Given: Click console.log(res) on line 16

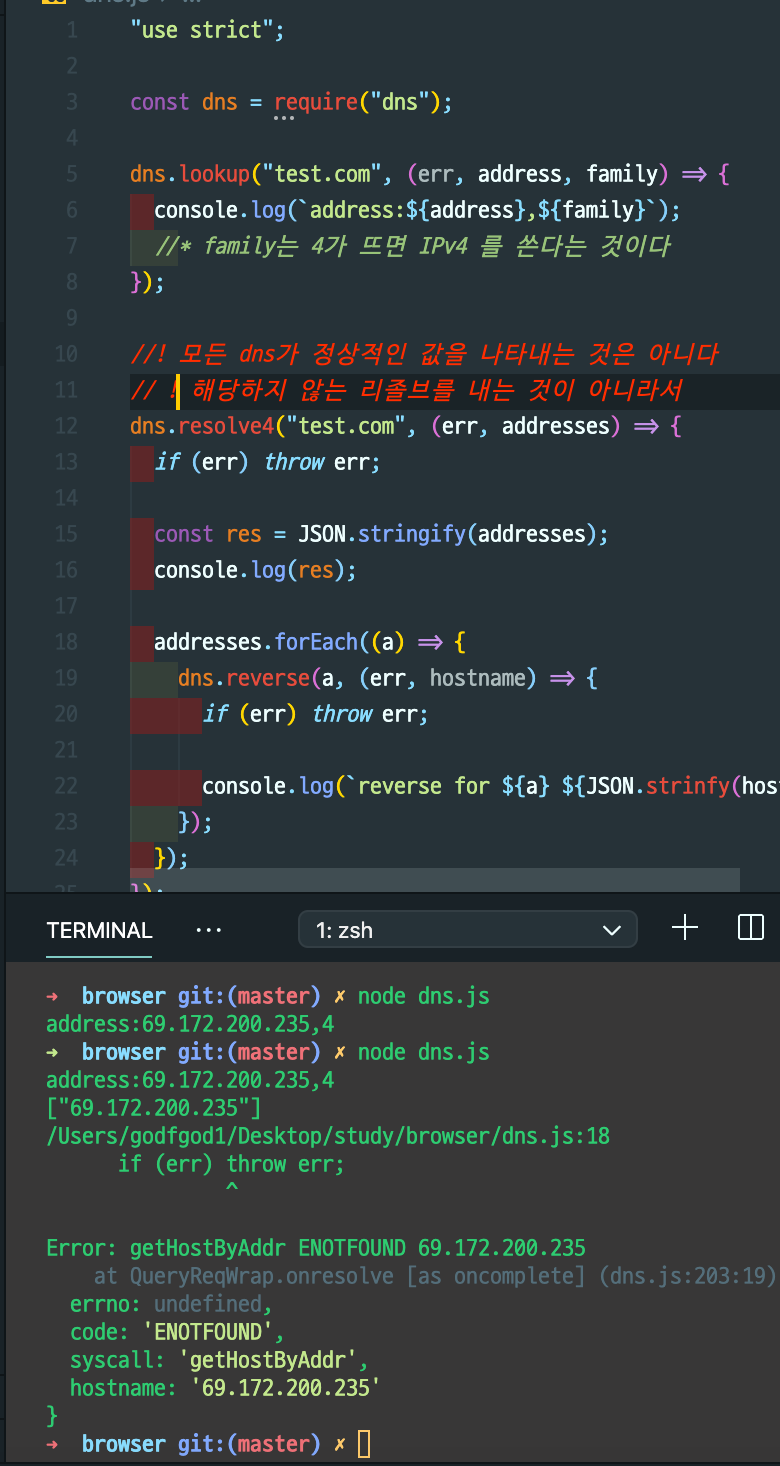Looking at the screenshot, I should [255, 570].
